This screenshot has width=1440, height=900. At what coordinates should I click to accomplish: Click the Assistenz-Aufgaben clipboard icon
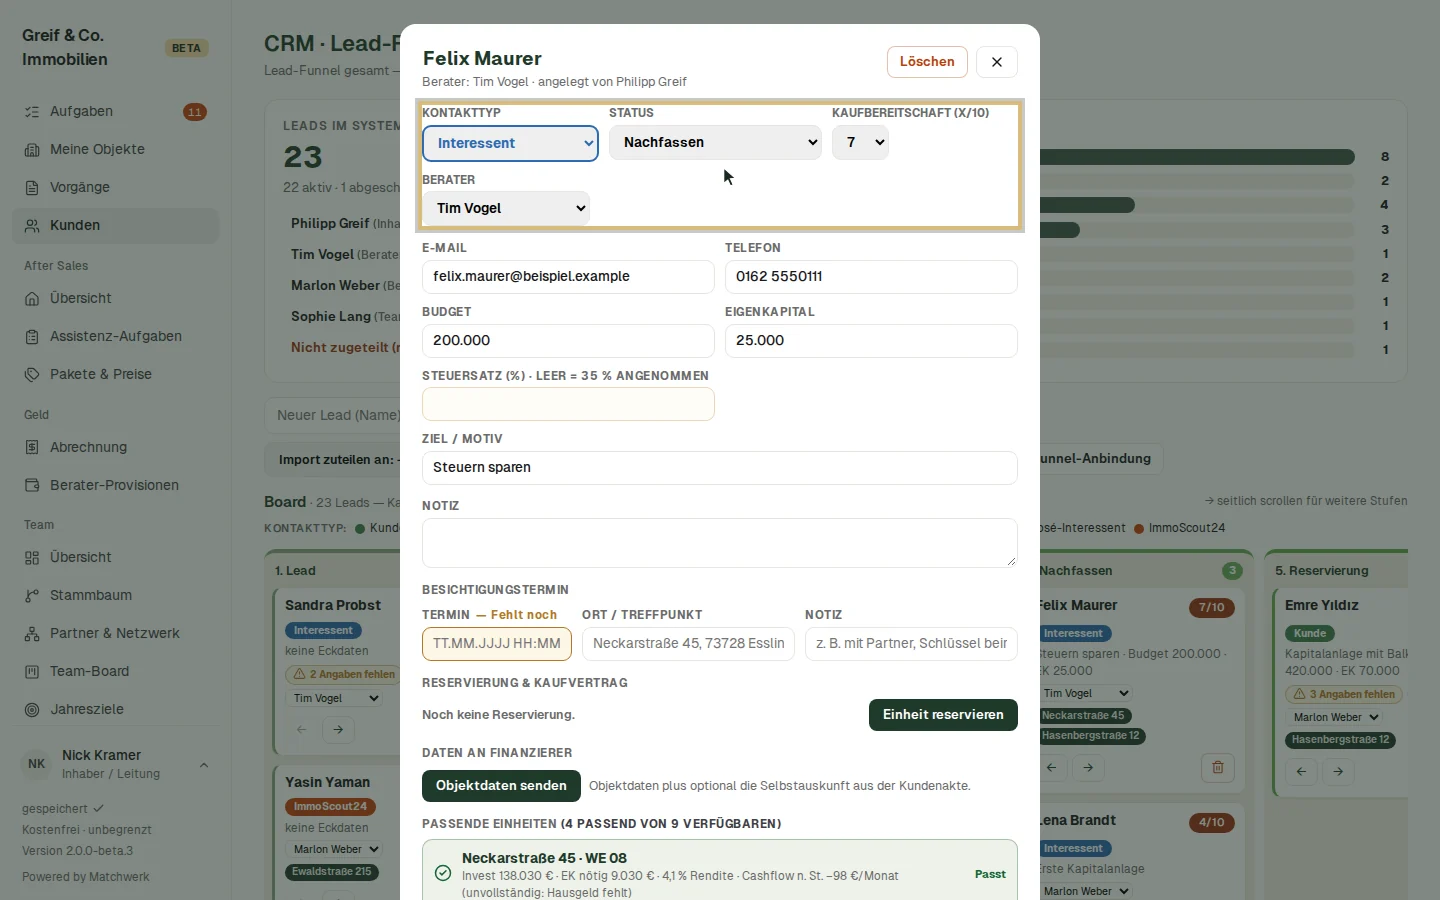[x=32, y=337]
